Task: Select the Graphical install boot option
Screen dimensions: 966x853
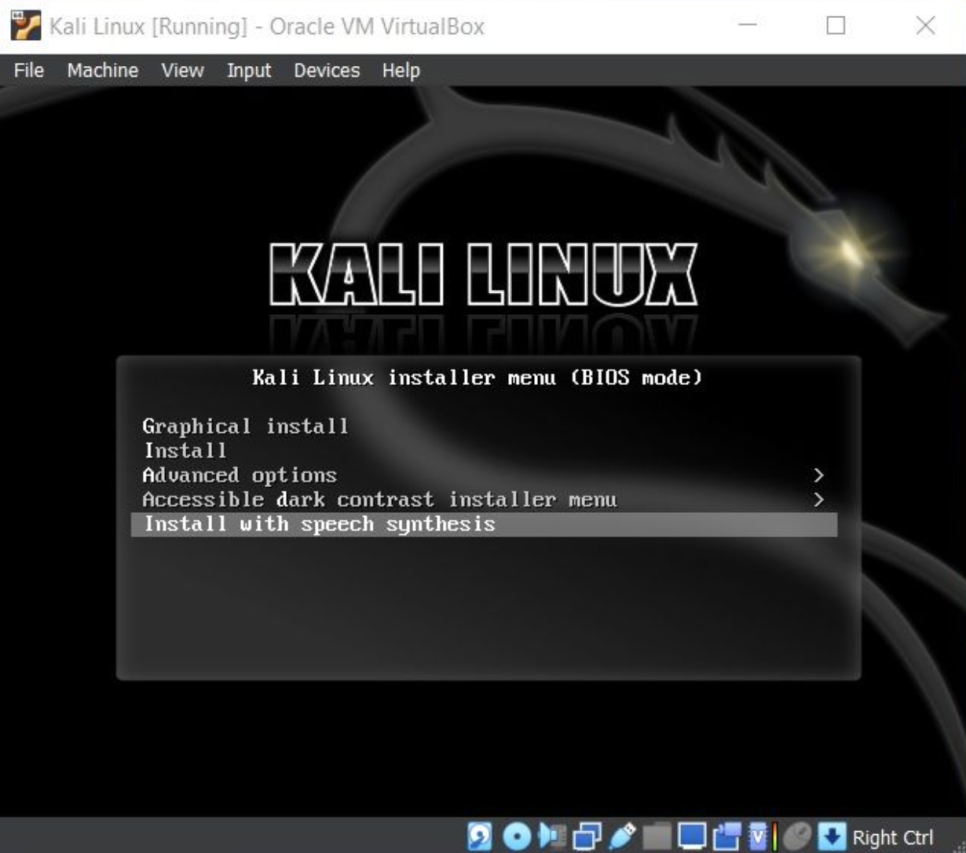Action: point(484,426)
